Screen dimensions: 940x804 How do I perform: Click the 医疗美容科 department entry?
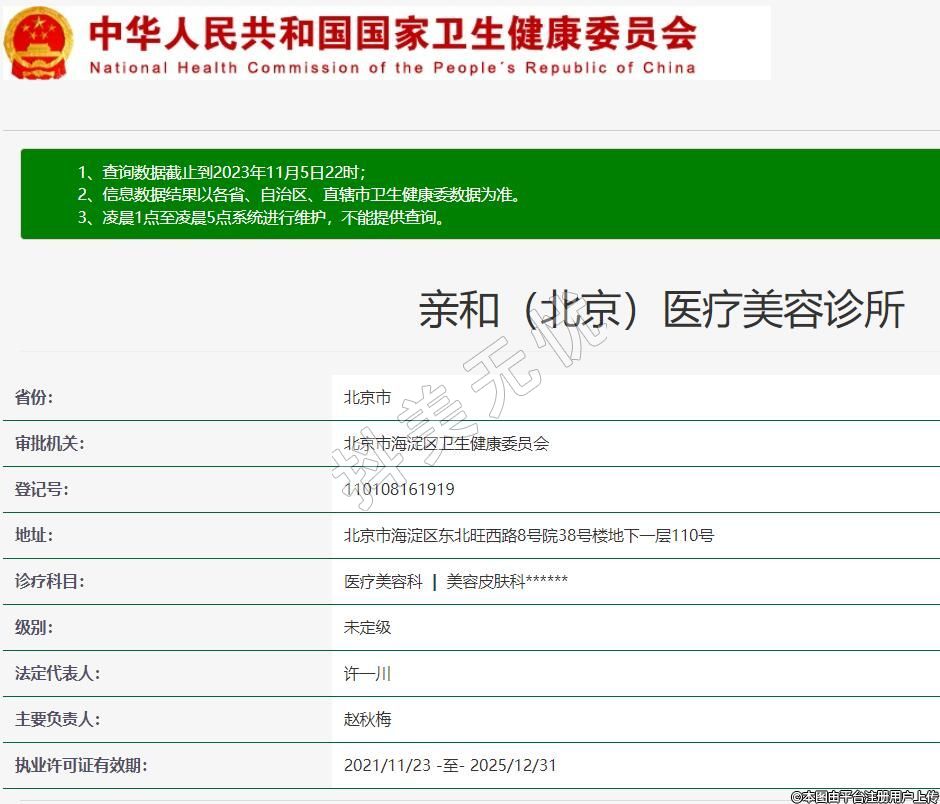(383, 581)
